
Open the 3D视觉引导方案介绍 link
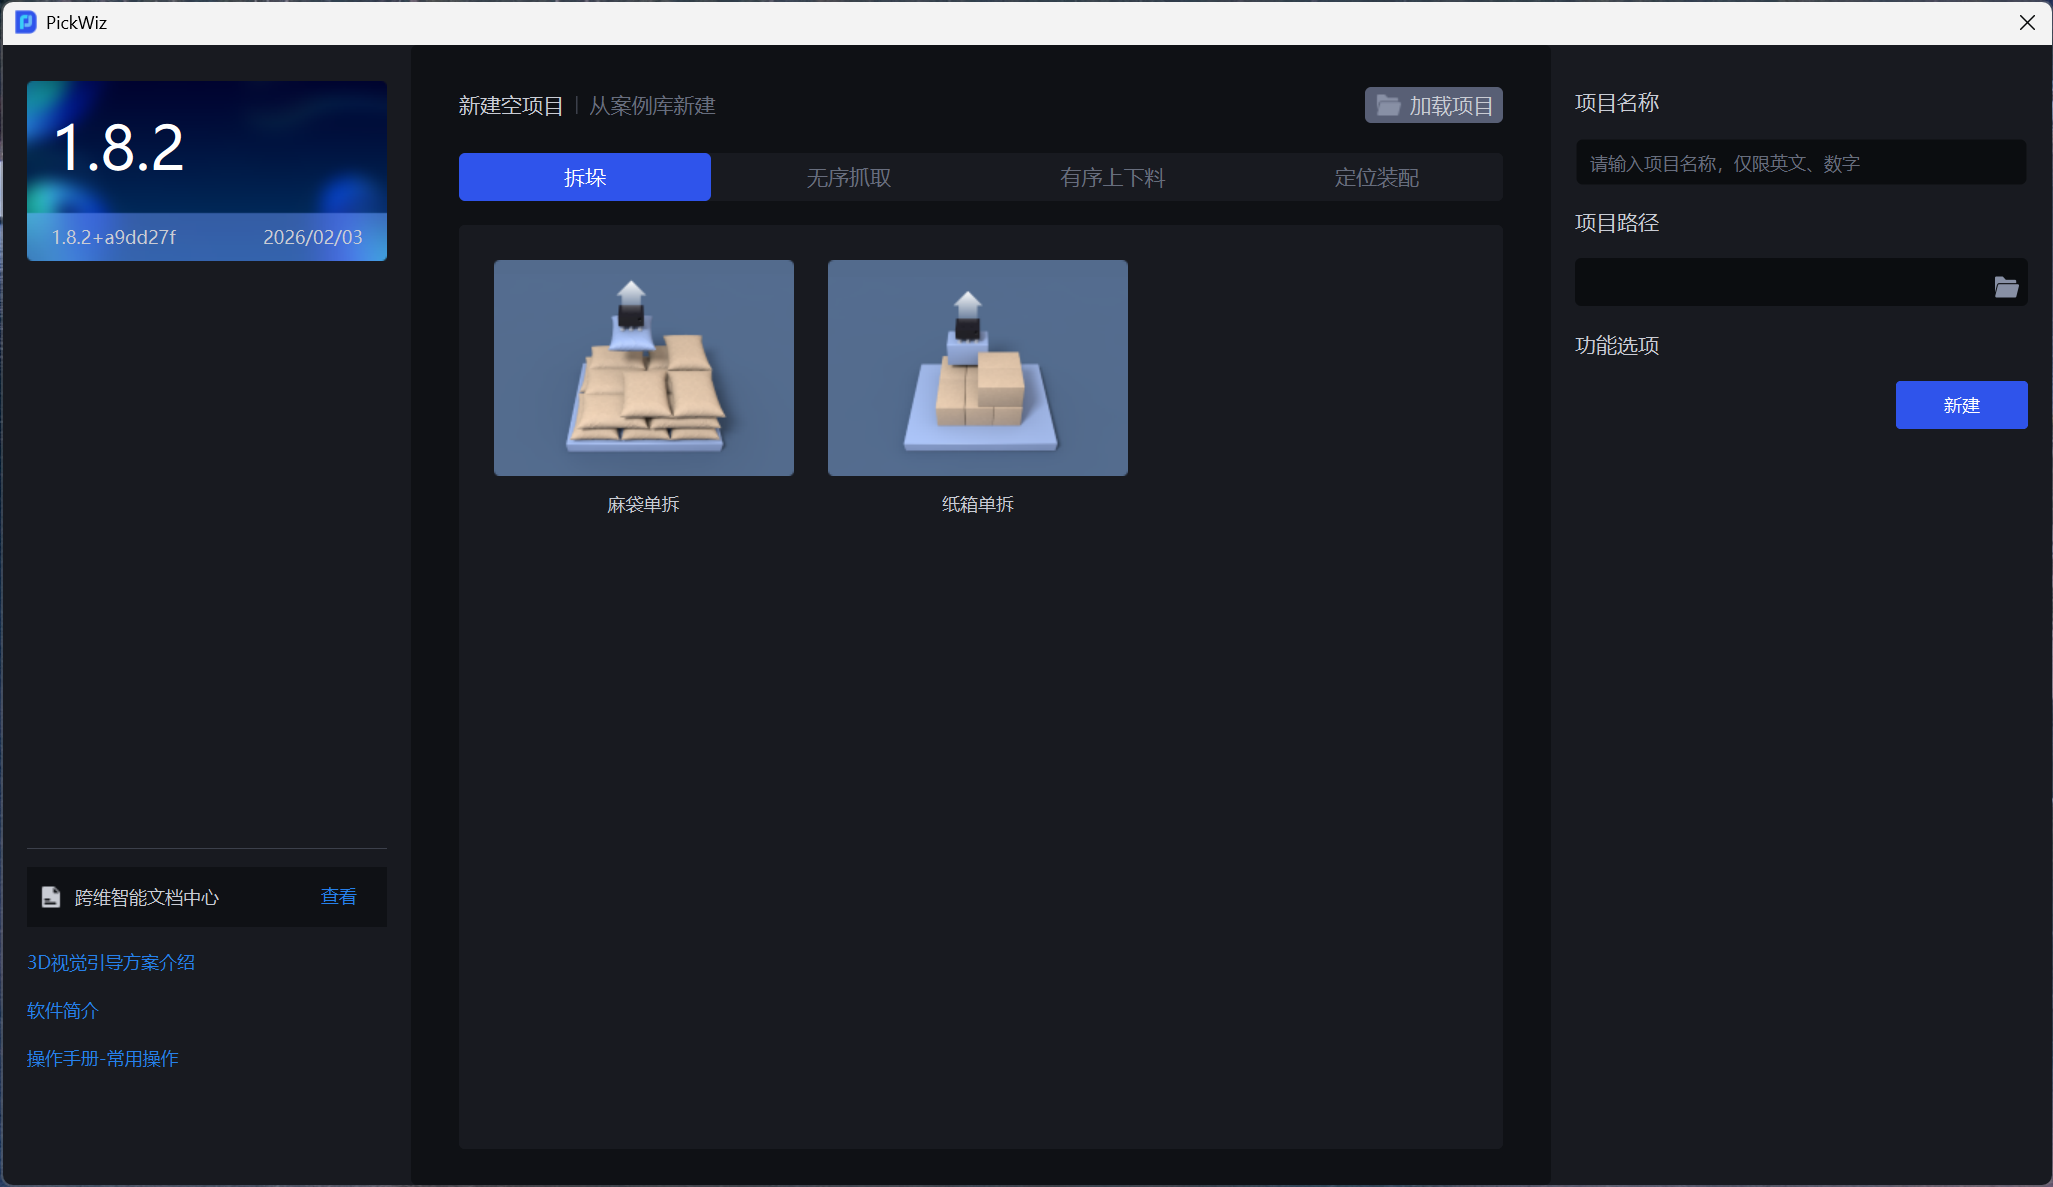(x=111, y=962)
